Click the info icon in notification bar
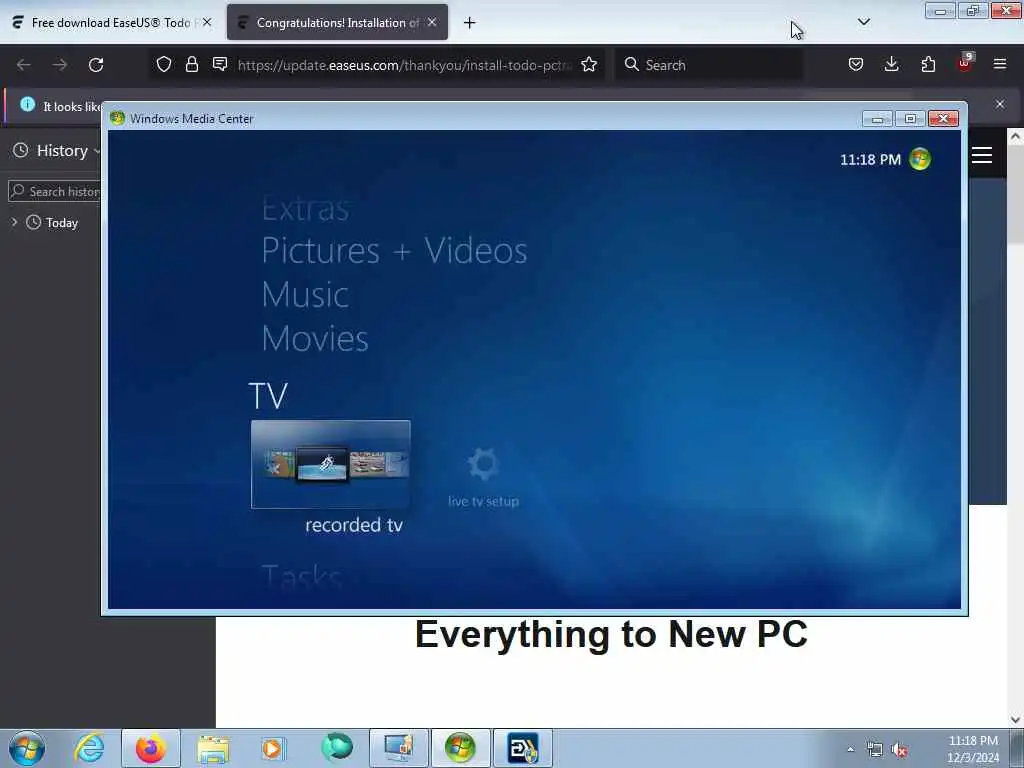 click(x=27, y=104)
